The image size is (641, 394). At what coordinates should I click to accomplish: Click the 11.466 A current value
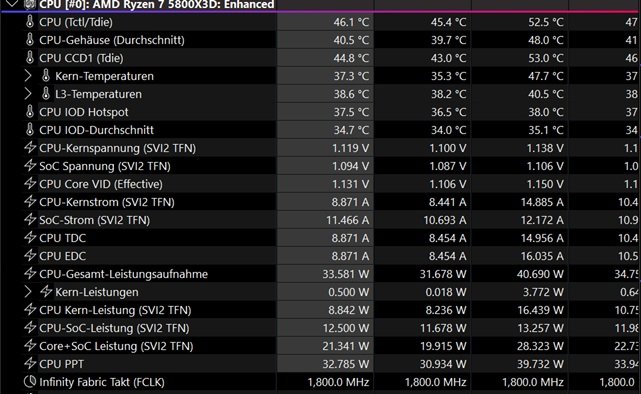tap(347, 220)
